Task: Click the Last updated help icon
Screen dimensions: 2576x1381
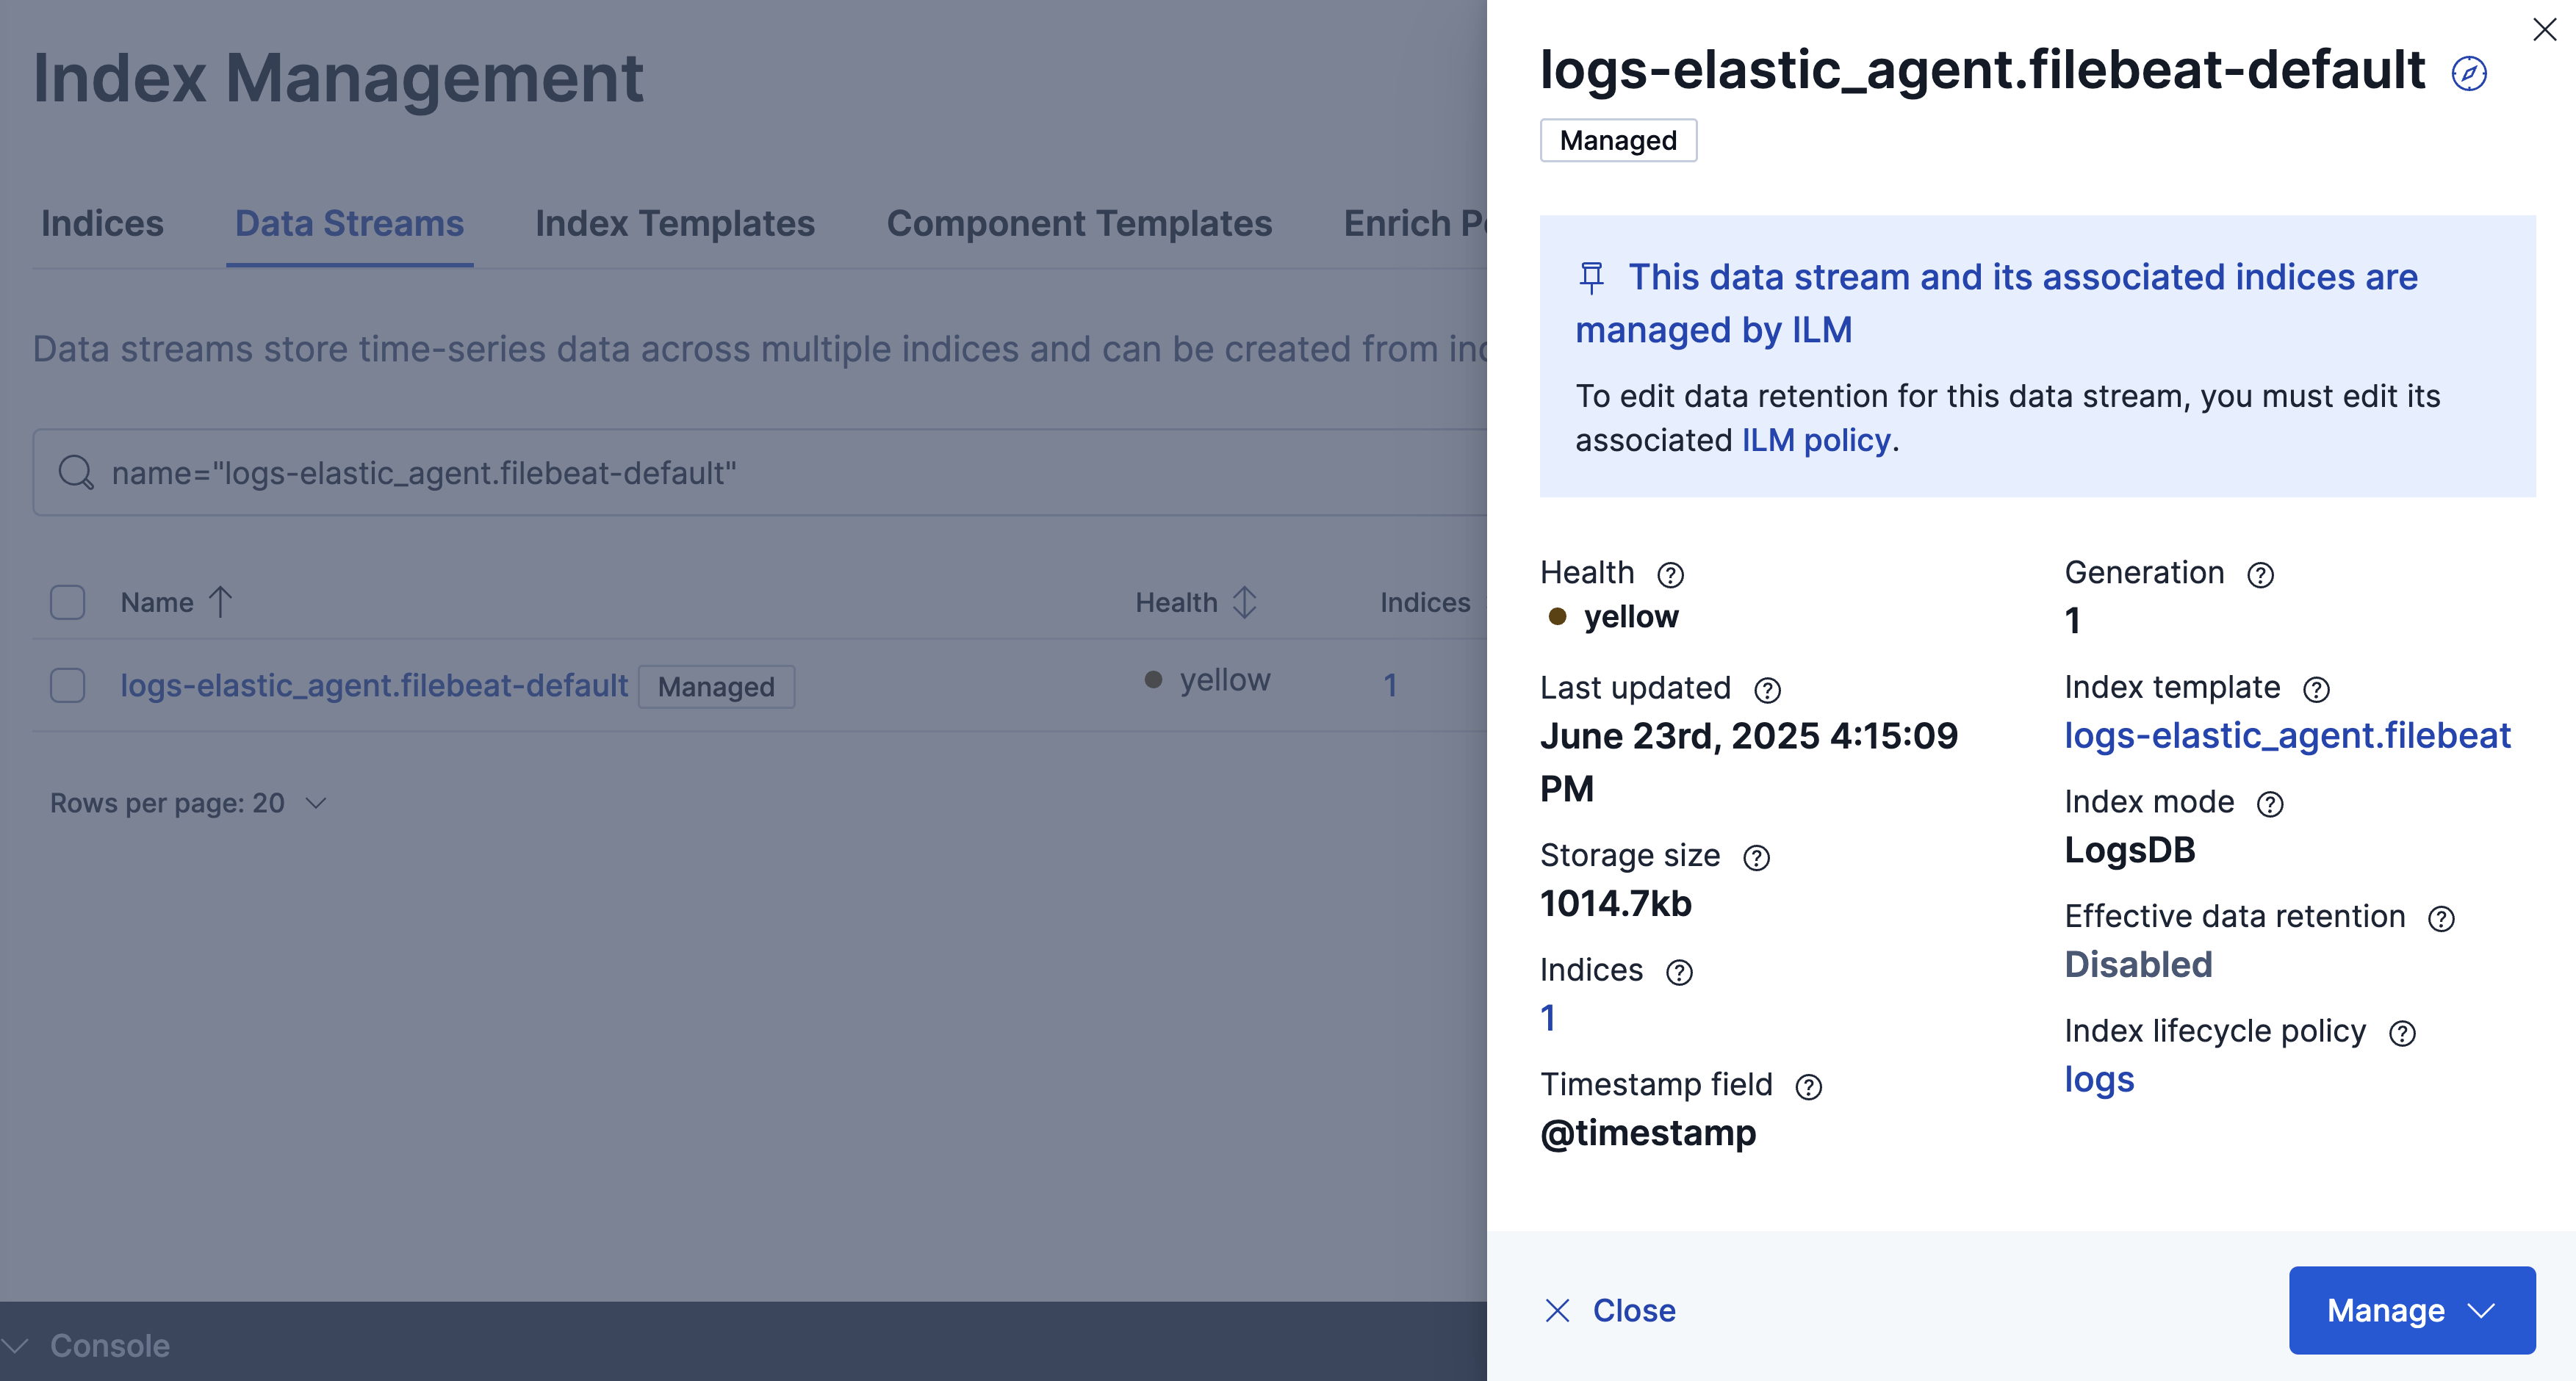Action: point(1768,690)
